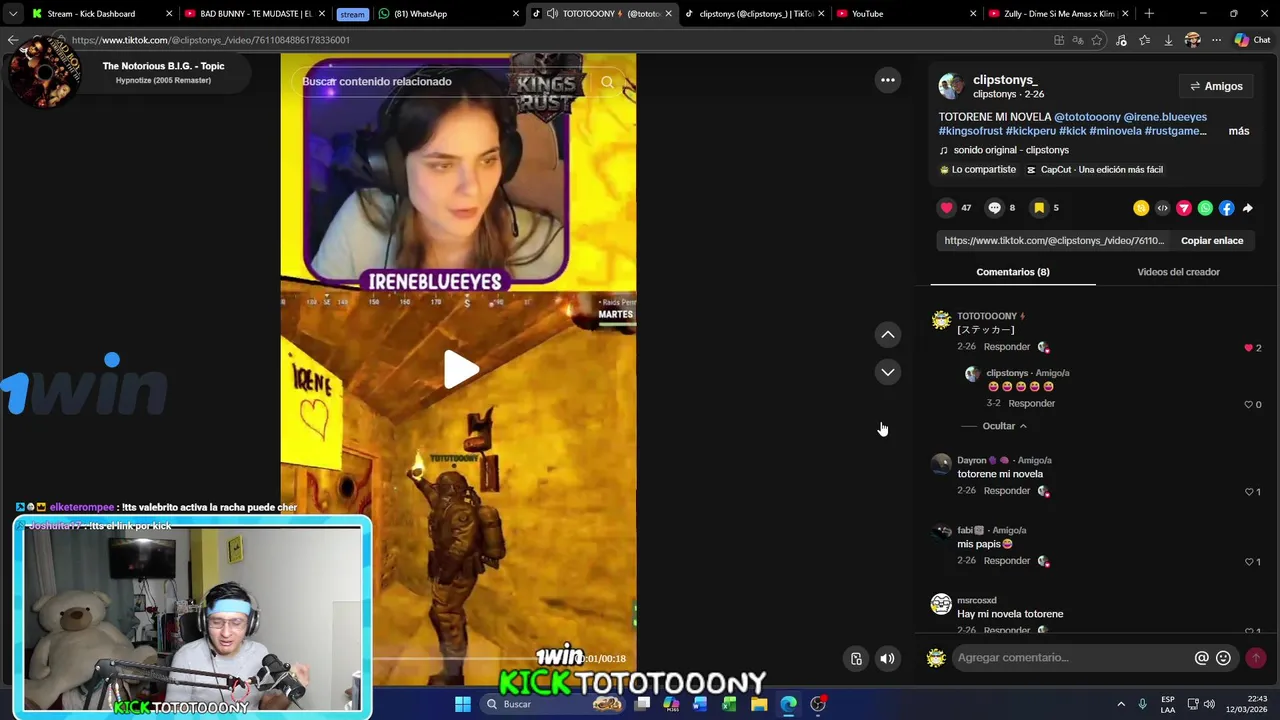
Task: Go to previous video with up chevron
Action: click(888, 334)
